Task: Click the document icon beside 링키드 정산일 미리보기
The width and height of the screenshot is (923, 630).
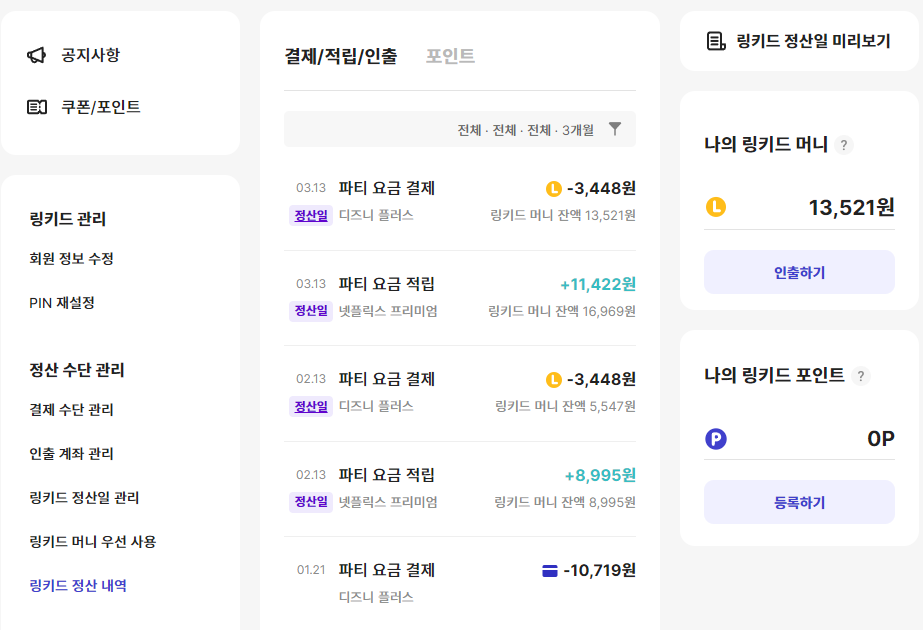Action: tap(716, 41)
